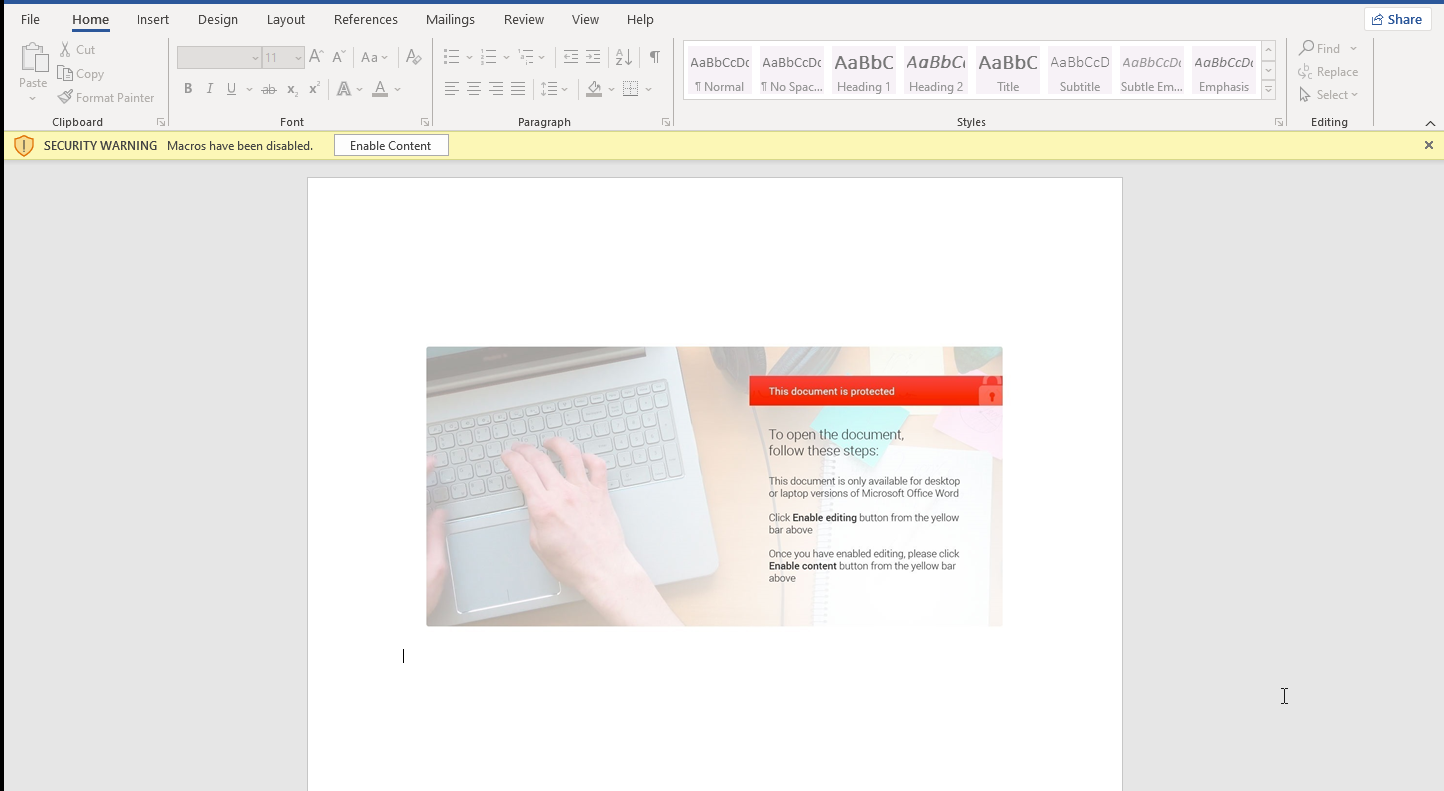Viewport: 1444px width, 791px height.
Task: Open the Paste options arrow
Action: tap(33, 98)
